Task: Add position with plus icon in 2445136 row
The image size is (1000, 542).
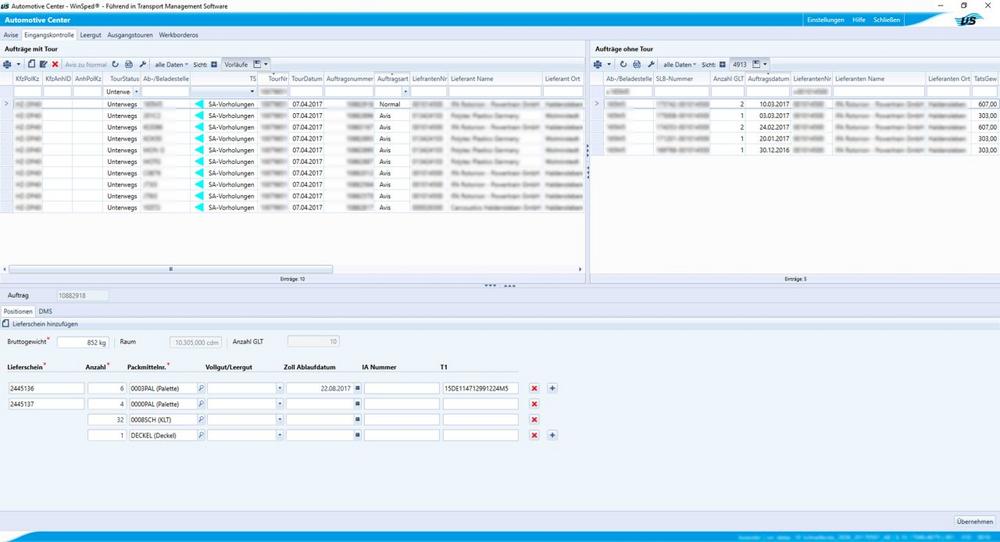Action: point(552,388)
